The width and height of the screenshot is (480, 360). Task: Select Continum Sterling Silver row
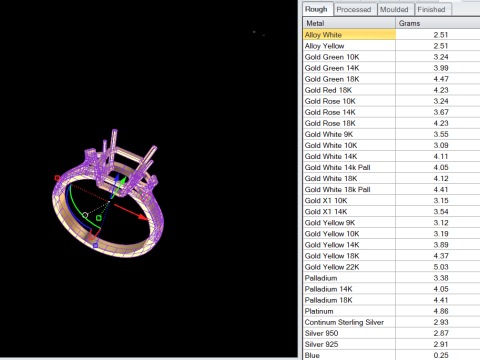coord(391,322)
